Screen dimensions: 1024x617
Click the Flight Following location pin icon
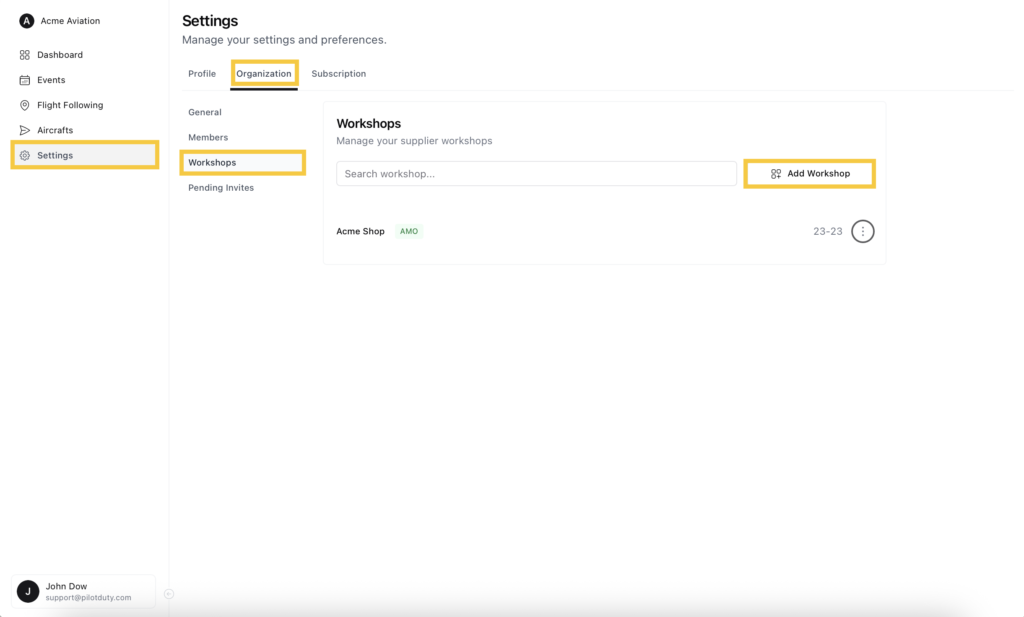[25, 105]
